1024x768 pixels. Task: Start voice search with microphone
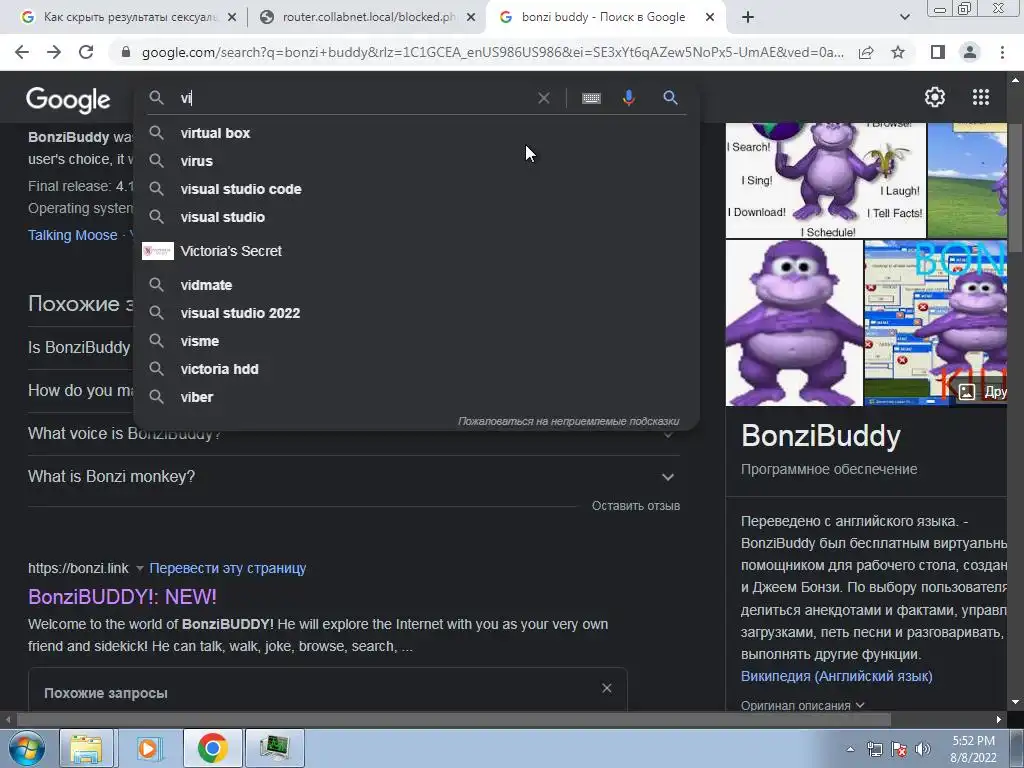tap(629, 98)
